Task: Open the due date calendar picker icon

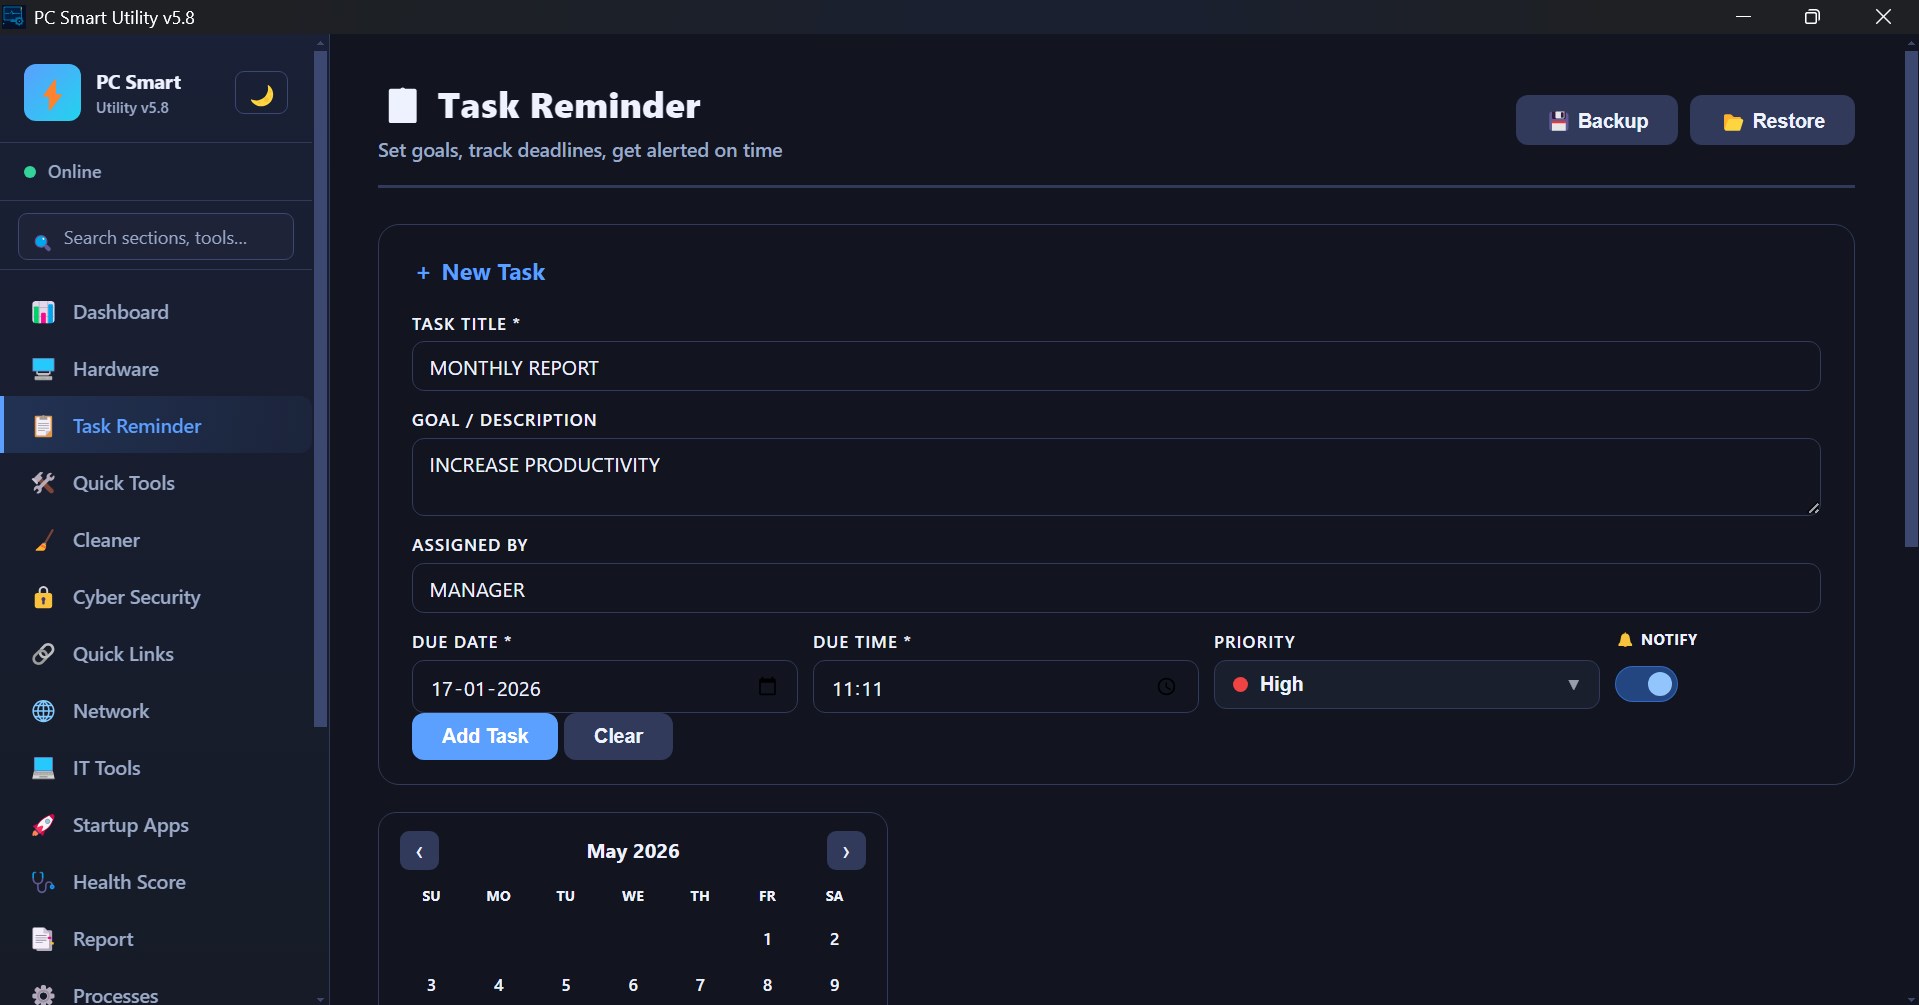Action: [x=767, y=686]
